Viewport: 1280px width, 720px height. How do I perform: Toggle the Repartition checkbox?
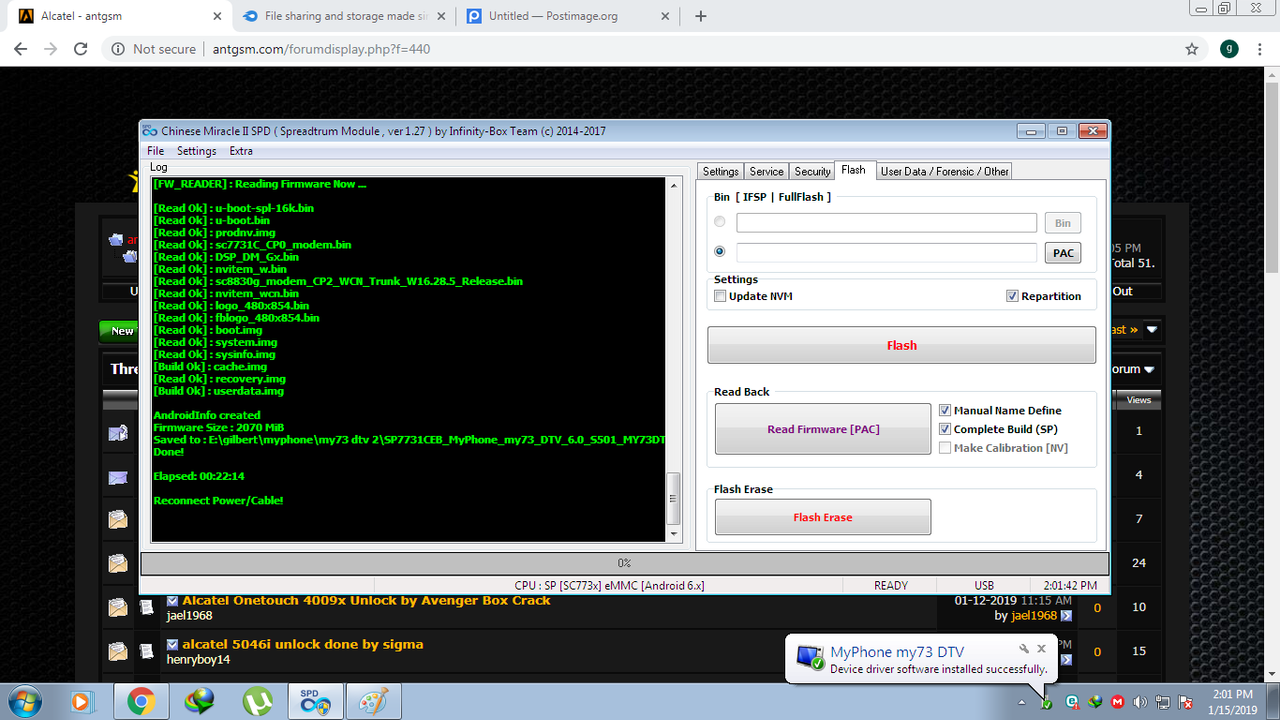coord(1012,296)
